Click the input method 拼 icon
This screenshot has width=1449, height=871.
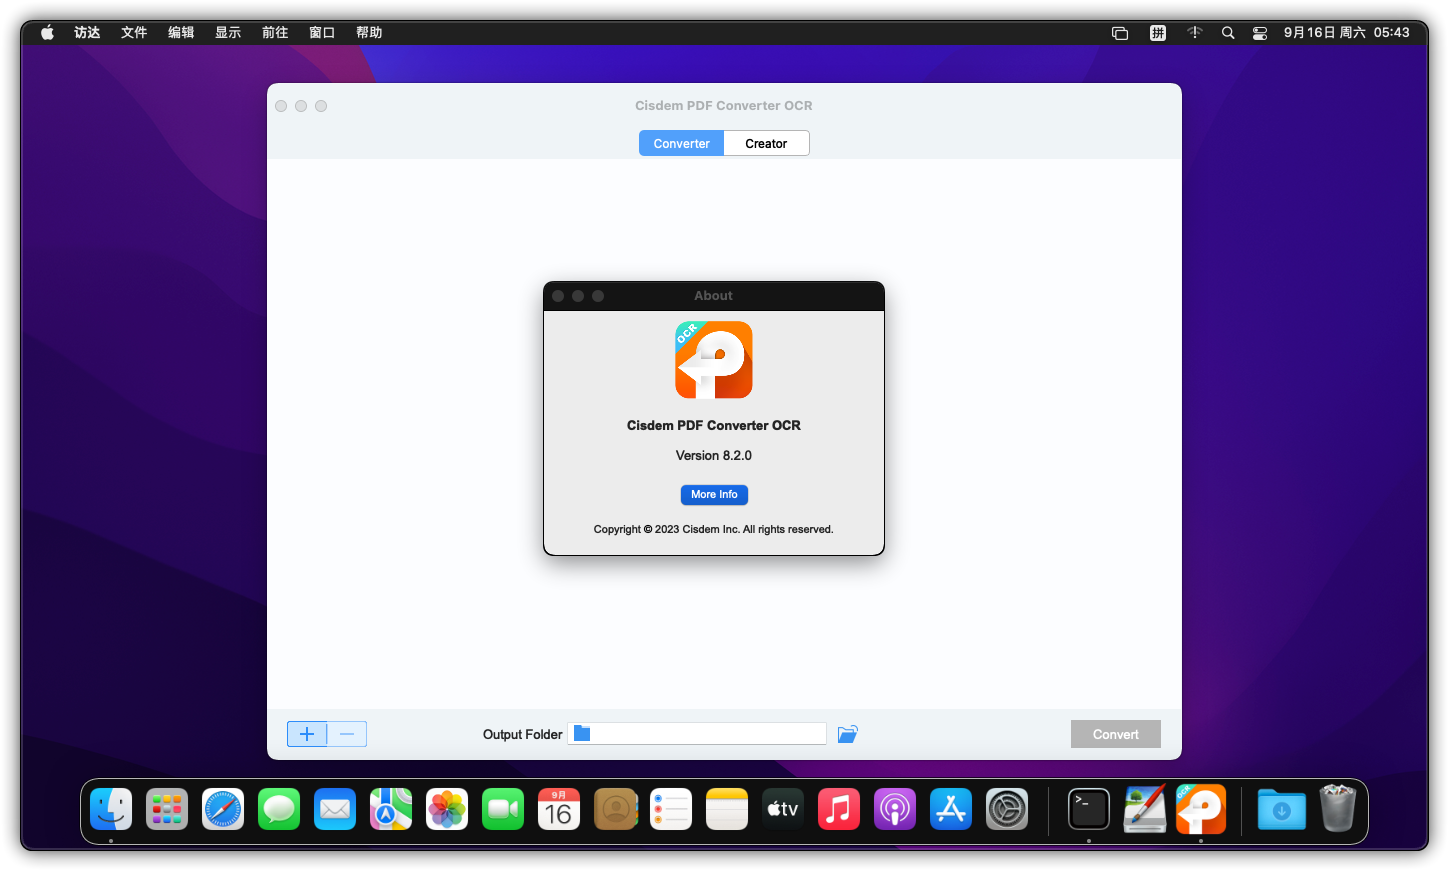[x=1157, y=32]
